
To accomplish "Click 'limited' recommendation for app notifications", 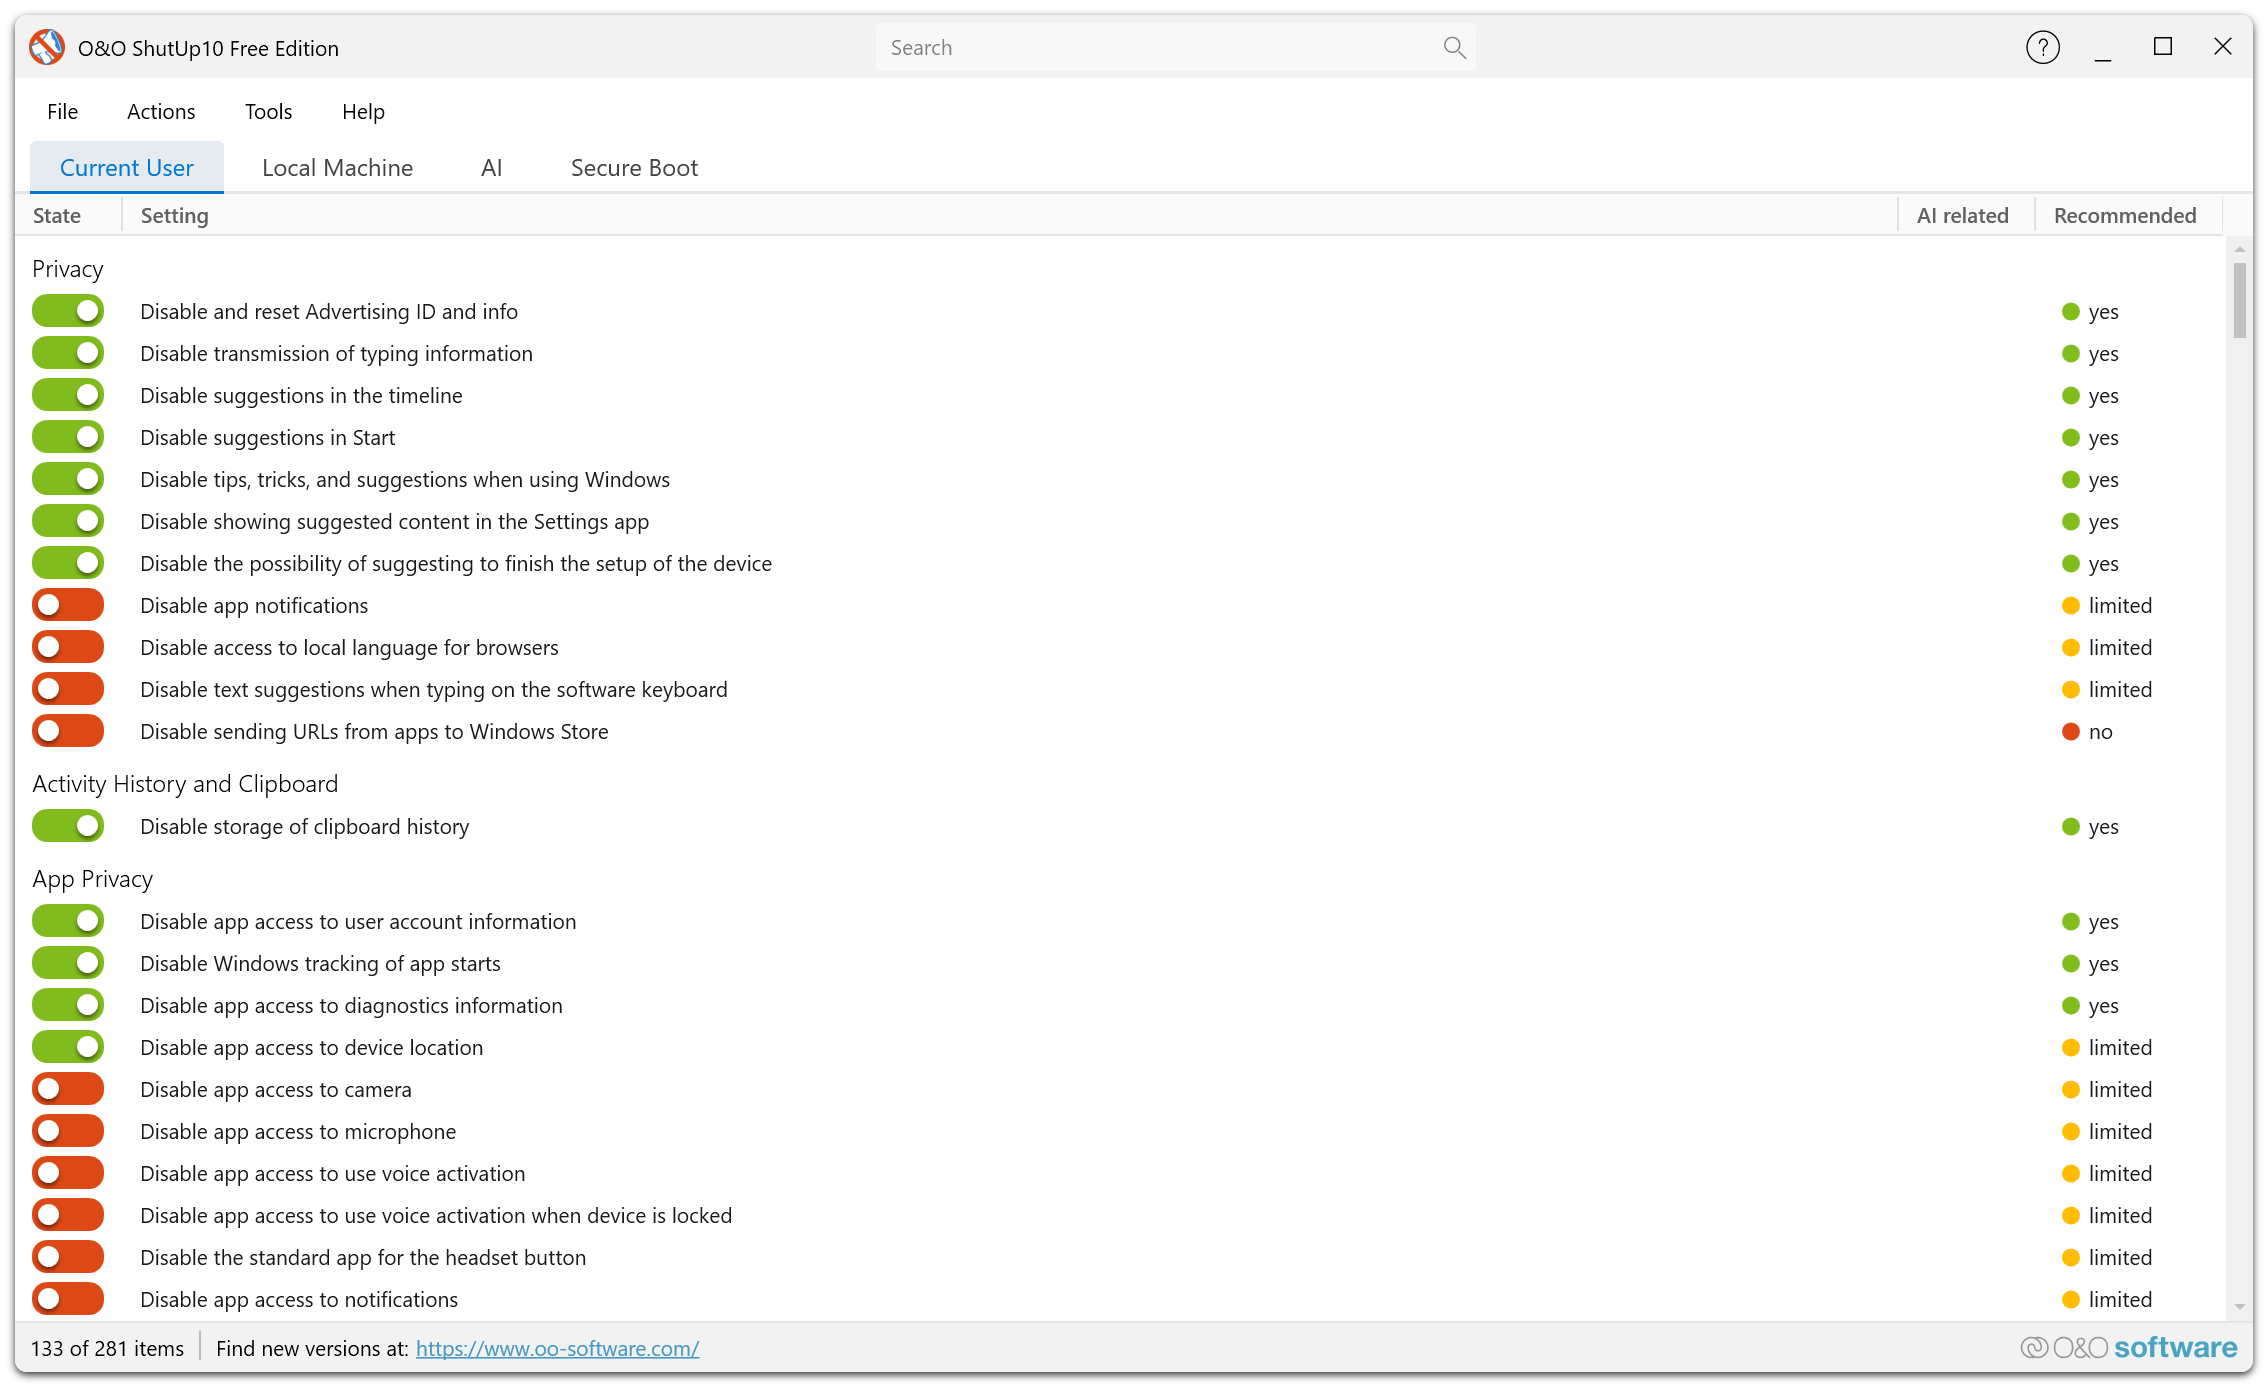I will click(2107, 605).
